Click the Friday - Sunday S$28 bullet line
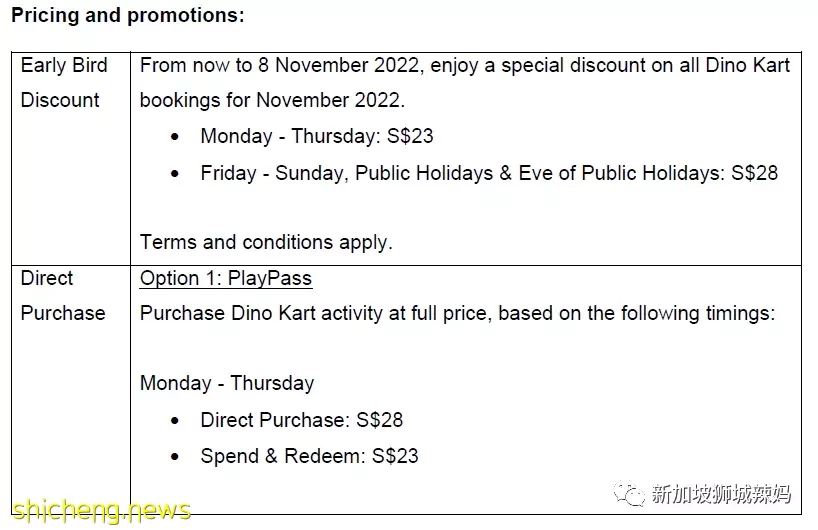818x530 pixels. 489,173
